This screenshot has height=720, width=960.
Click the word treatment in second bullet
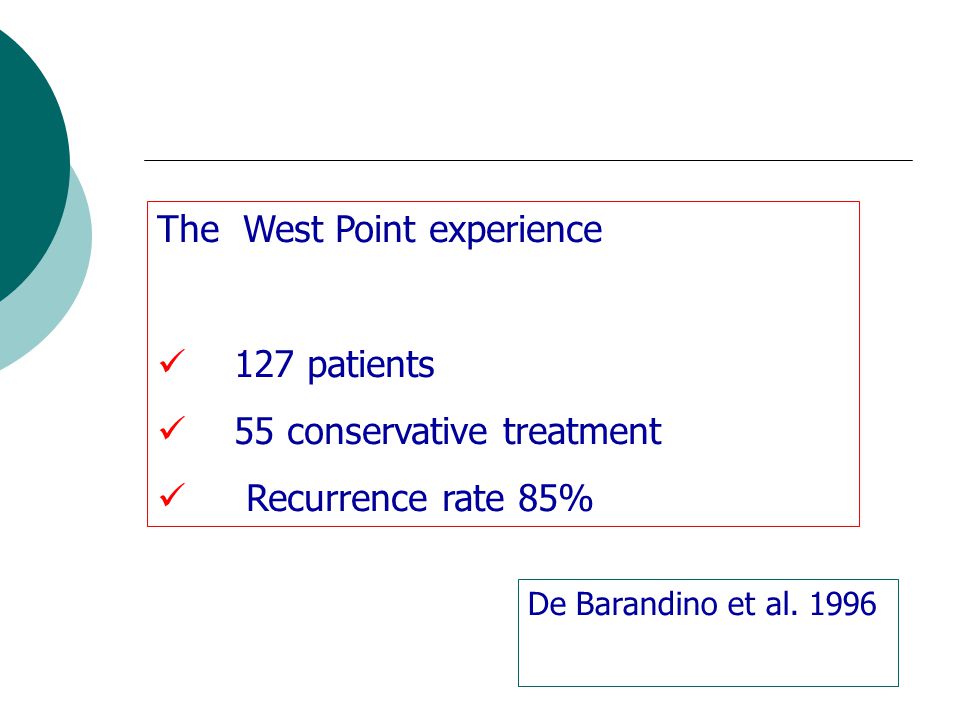point(582,431)
